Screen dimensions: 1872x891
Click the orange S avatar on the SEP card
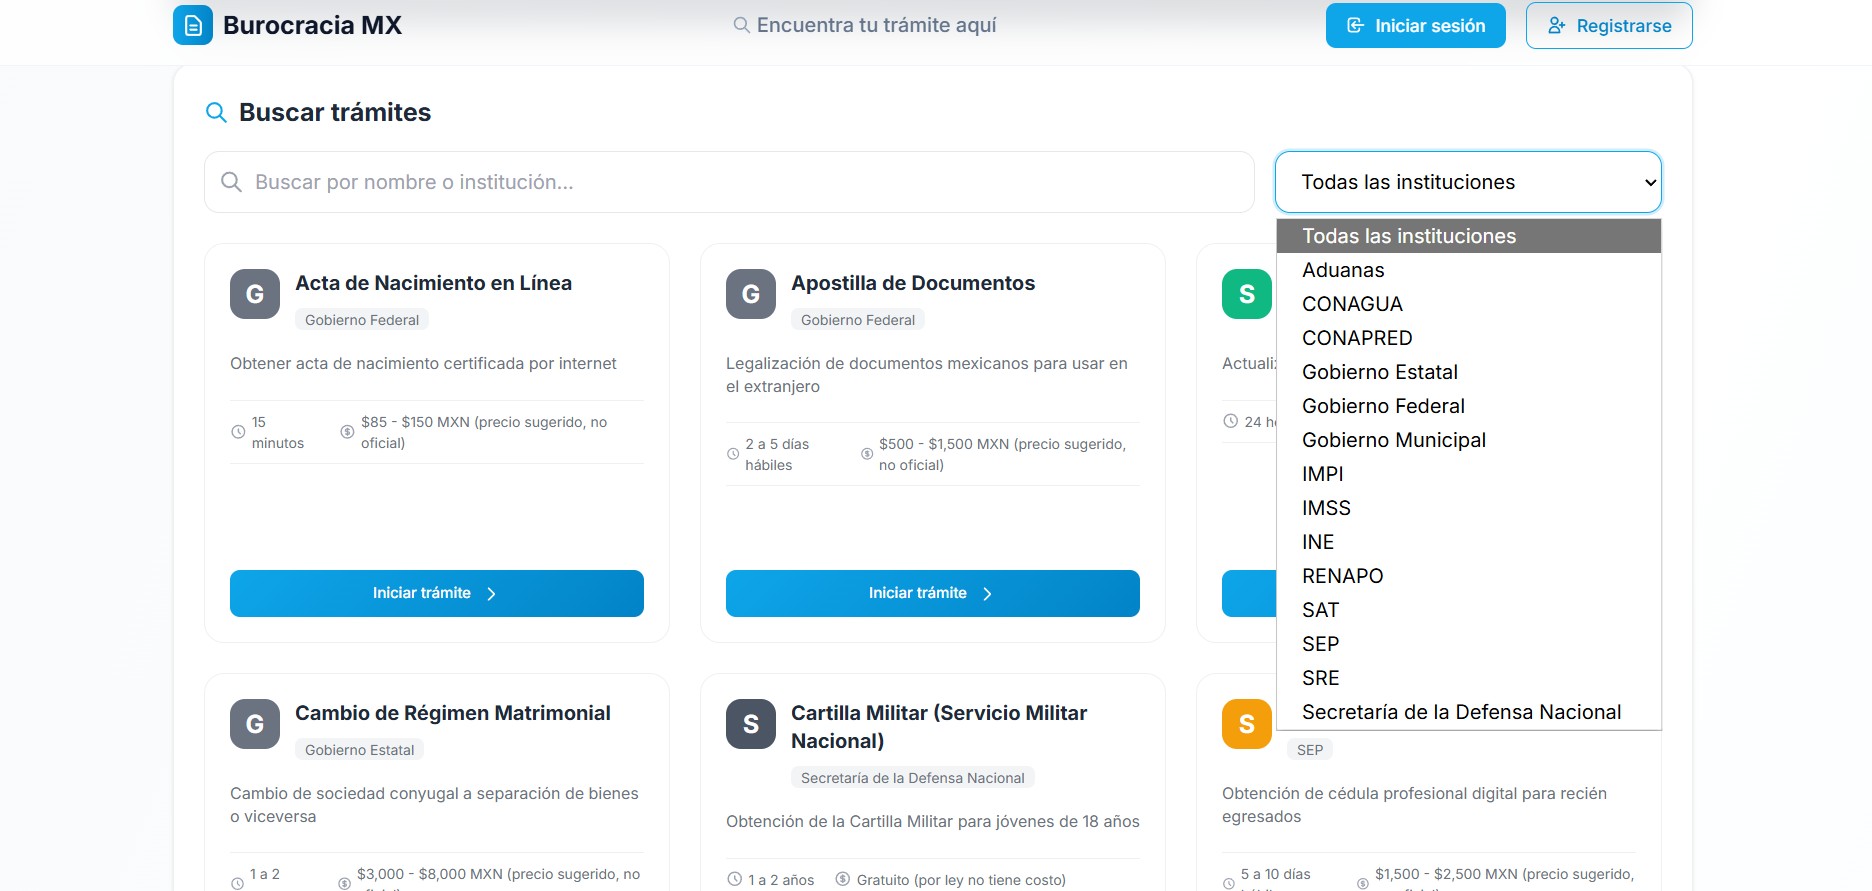click(x=1247, y=724)
